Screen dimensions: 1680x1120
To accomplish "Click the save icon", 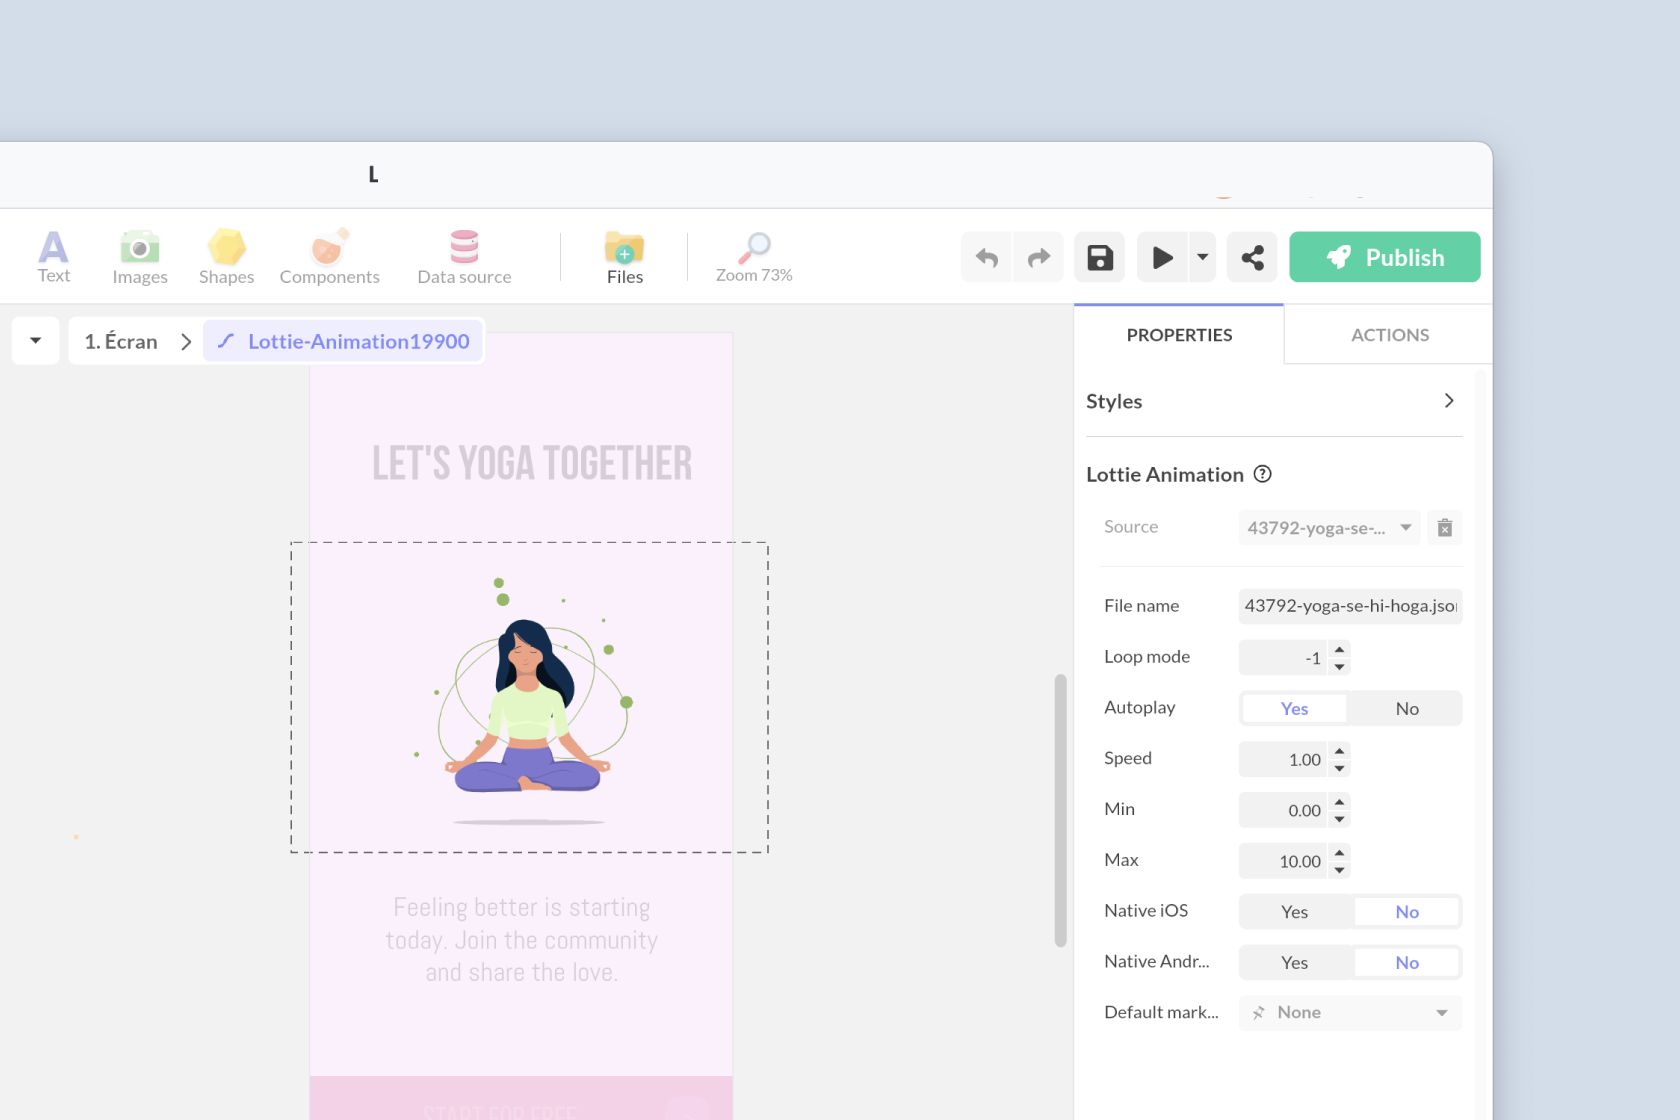I will [1099, 257].
